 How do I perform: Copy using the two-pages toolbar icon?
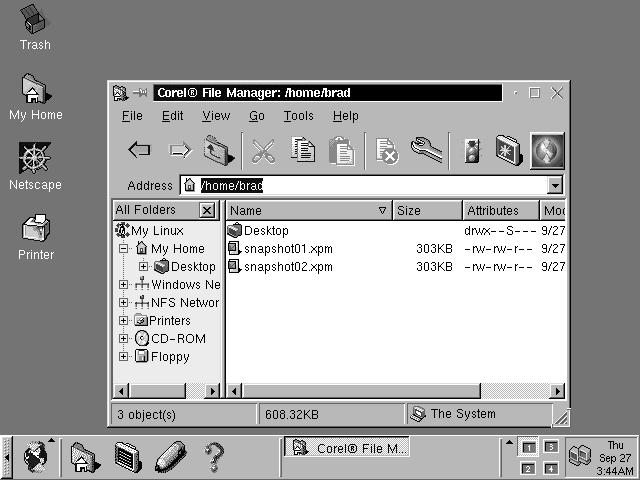tap(302, 150)
